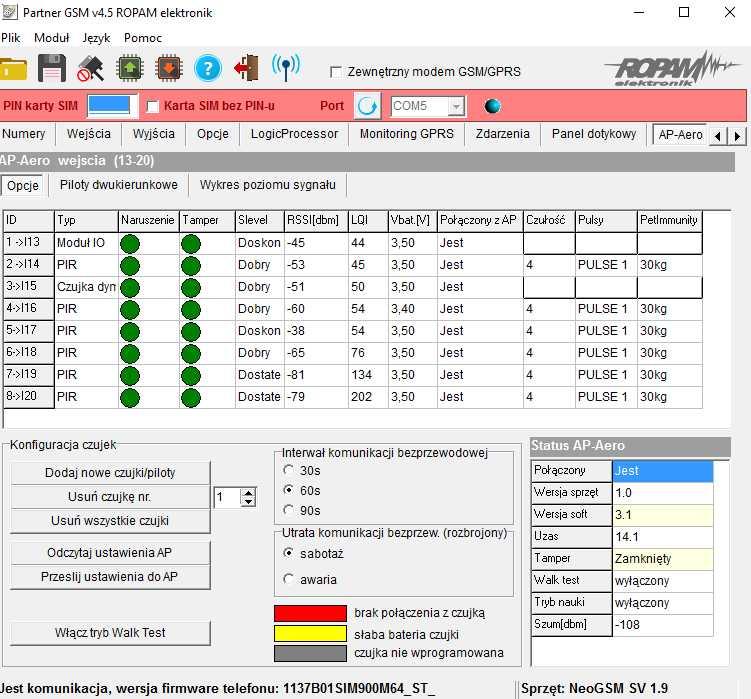The width and height of the screenshot is (751, 699).
Task: Click the yellow weak-battery legend swatch
Action: point(310,634)
